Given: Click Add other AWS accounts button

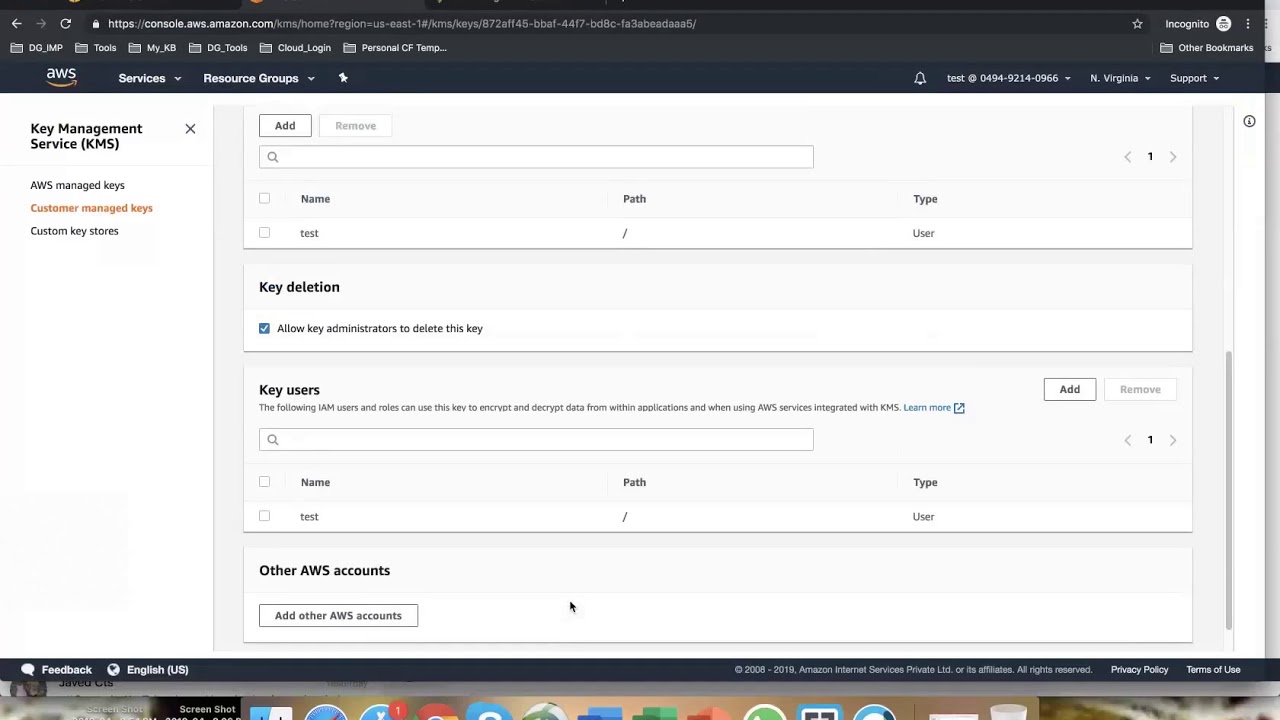Looking at the screenshot, I should click(x=338, y=616).
